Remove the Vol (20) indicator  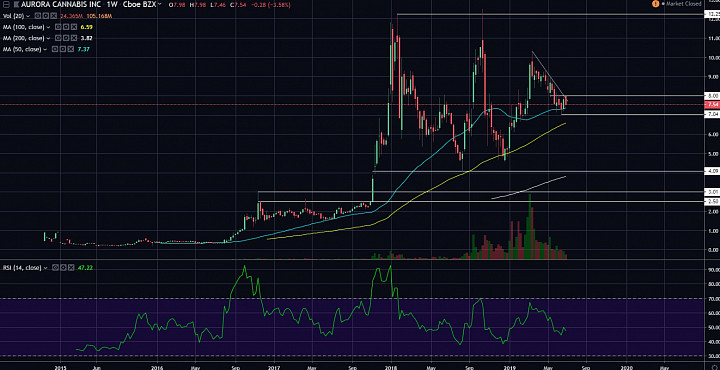pos(54,16)
